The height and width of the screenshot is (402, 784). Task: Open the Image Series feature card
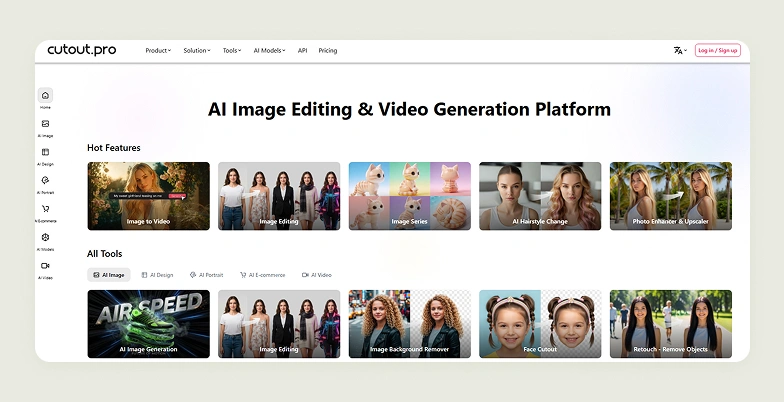pos(410,196)
